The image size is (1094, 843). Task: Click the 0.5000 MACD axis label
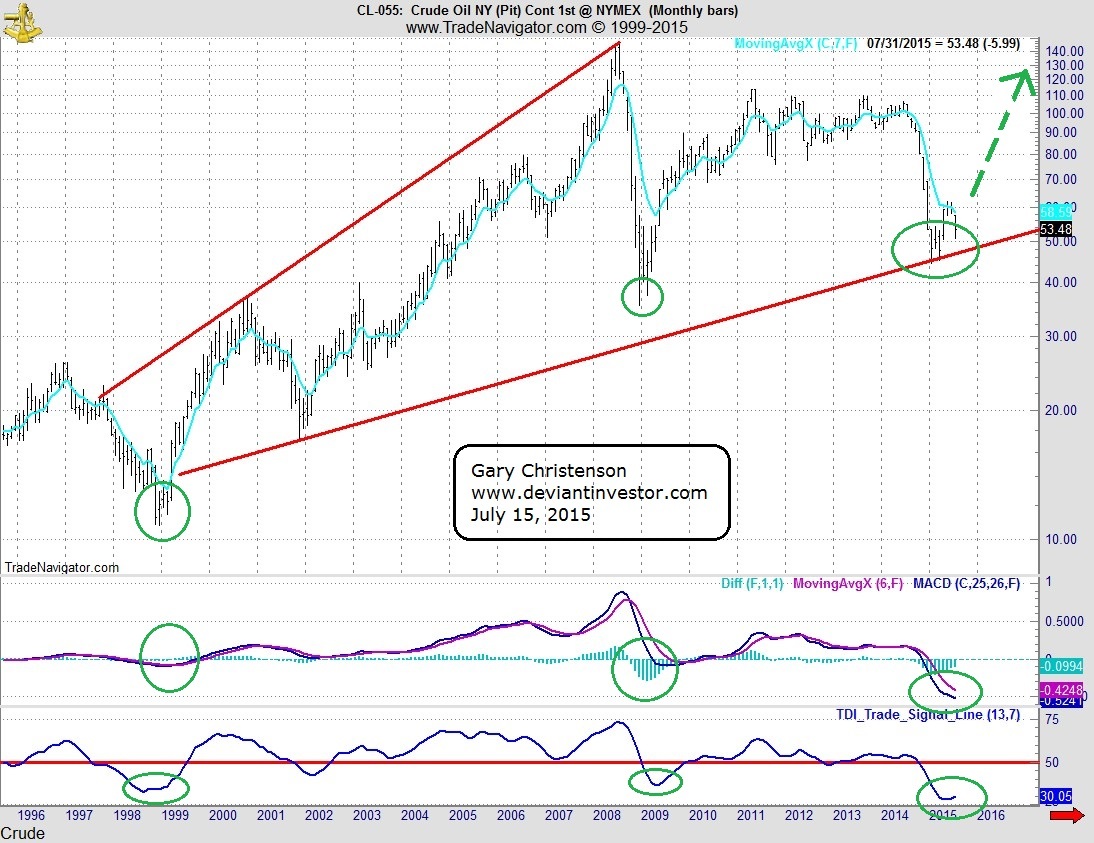point(1064,621)
